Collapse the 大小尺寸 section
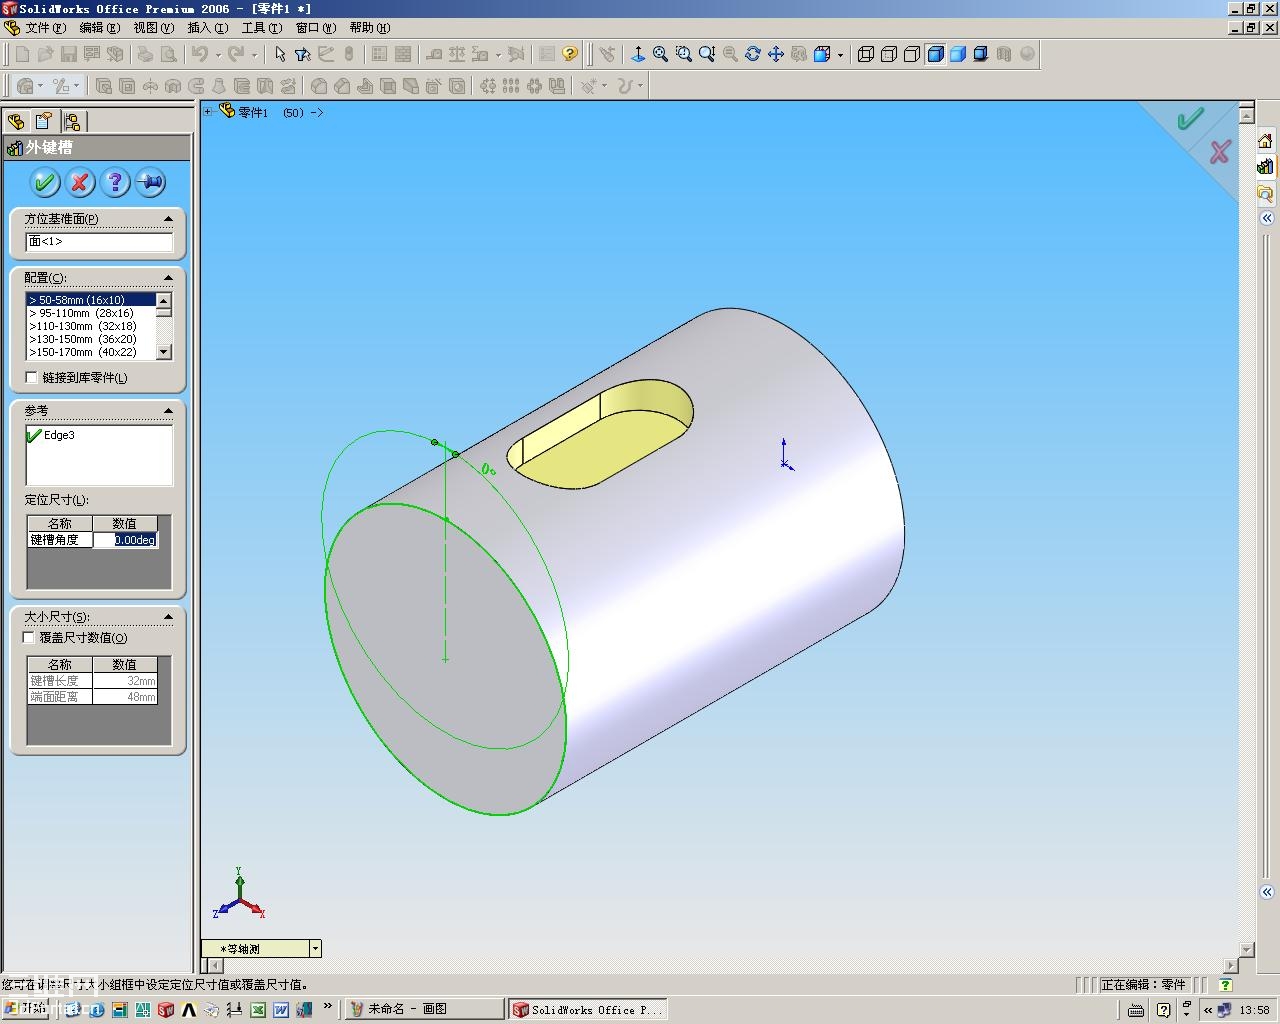 click(168, 616)
